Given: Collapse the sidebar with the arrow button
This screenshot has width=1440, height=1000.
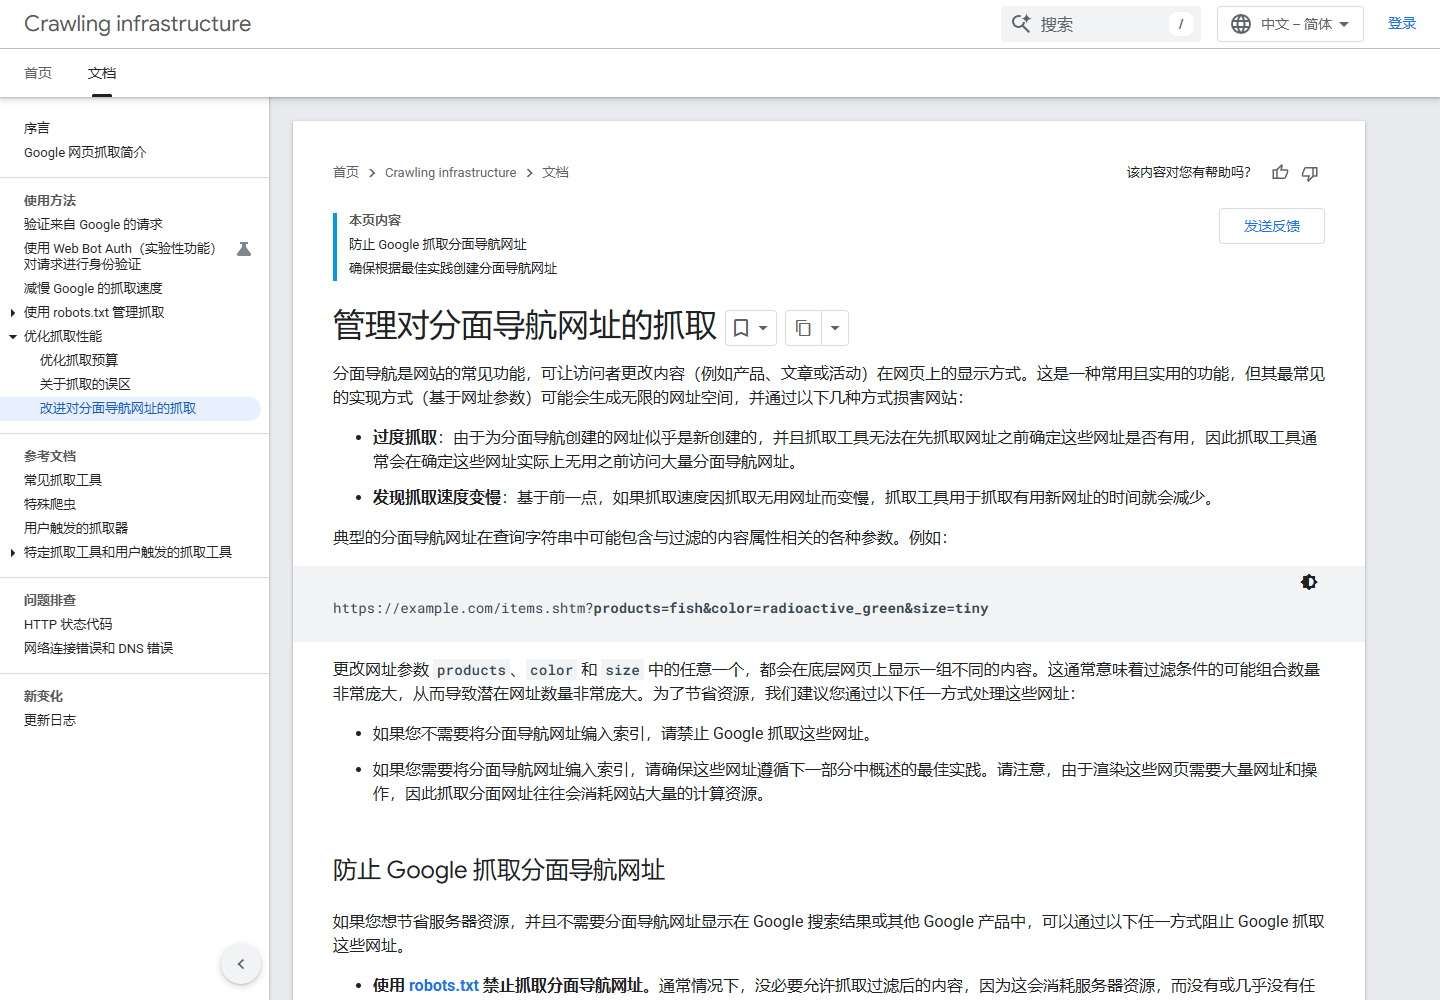Looking at the screenshot, I should pyautogui.click(x=241, y=964).
